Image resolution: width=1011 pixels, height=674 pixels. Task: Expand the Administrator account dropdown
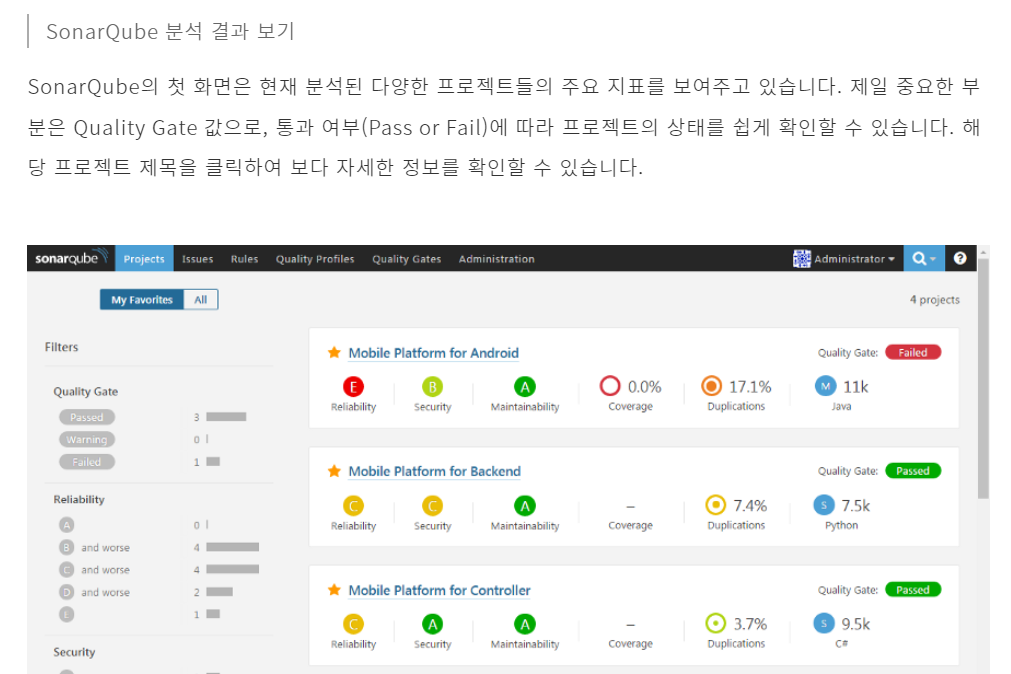[x=854, y=259]
